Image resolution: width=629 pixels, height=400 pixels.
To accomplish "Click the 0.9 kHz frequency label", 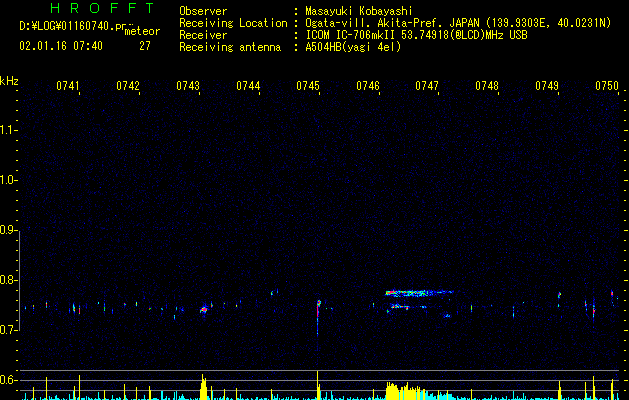I will pyautogui.click(x=8, y=230).
